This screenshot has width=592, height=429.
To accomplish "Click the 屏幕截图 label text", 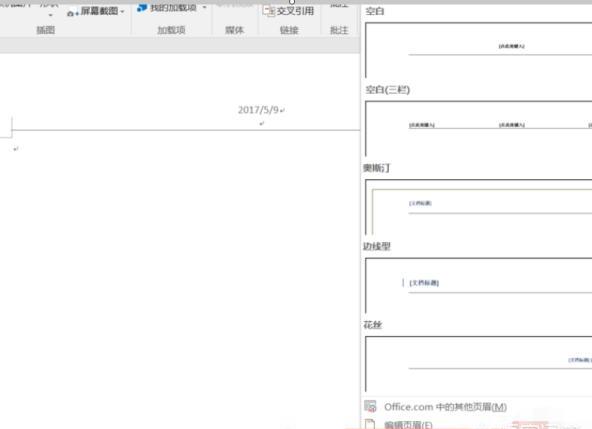I will 99,11.
